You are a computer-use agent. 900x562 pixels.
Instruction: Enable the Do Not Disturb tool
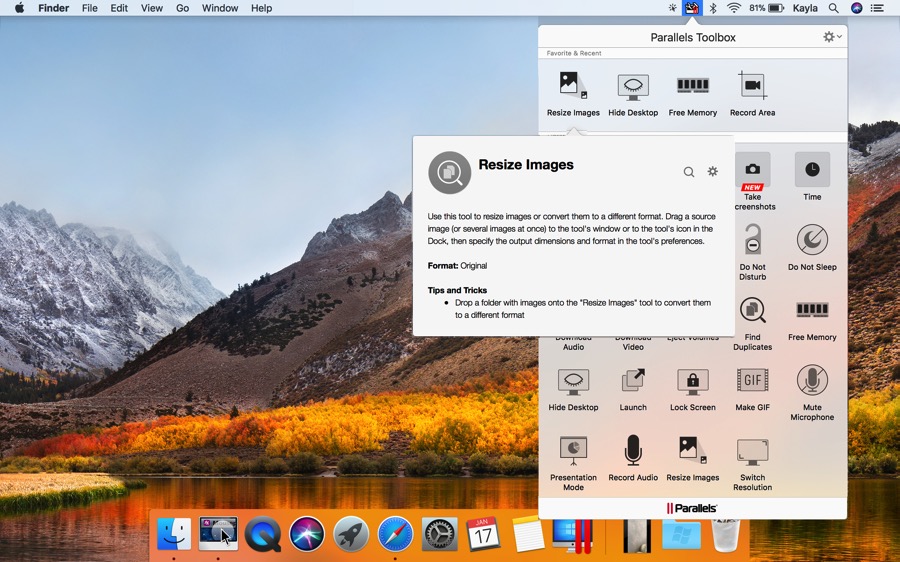click(x=752, y=252)
